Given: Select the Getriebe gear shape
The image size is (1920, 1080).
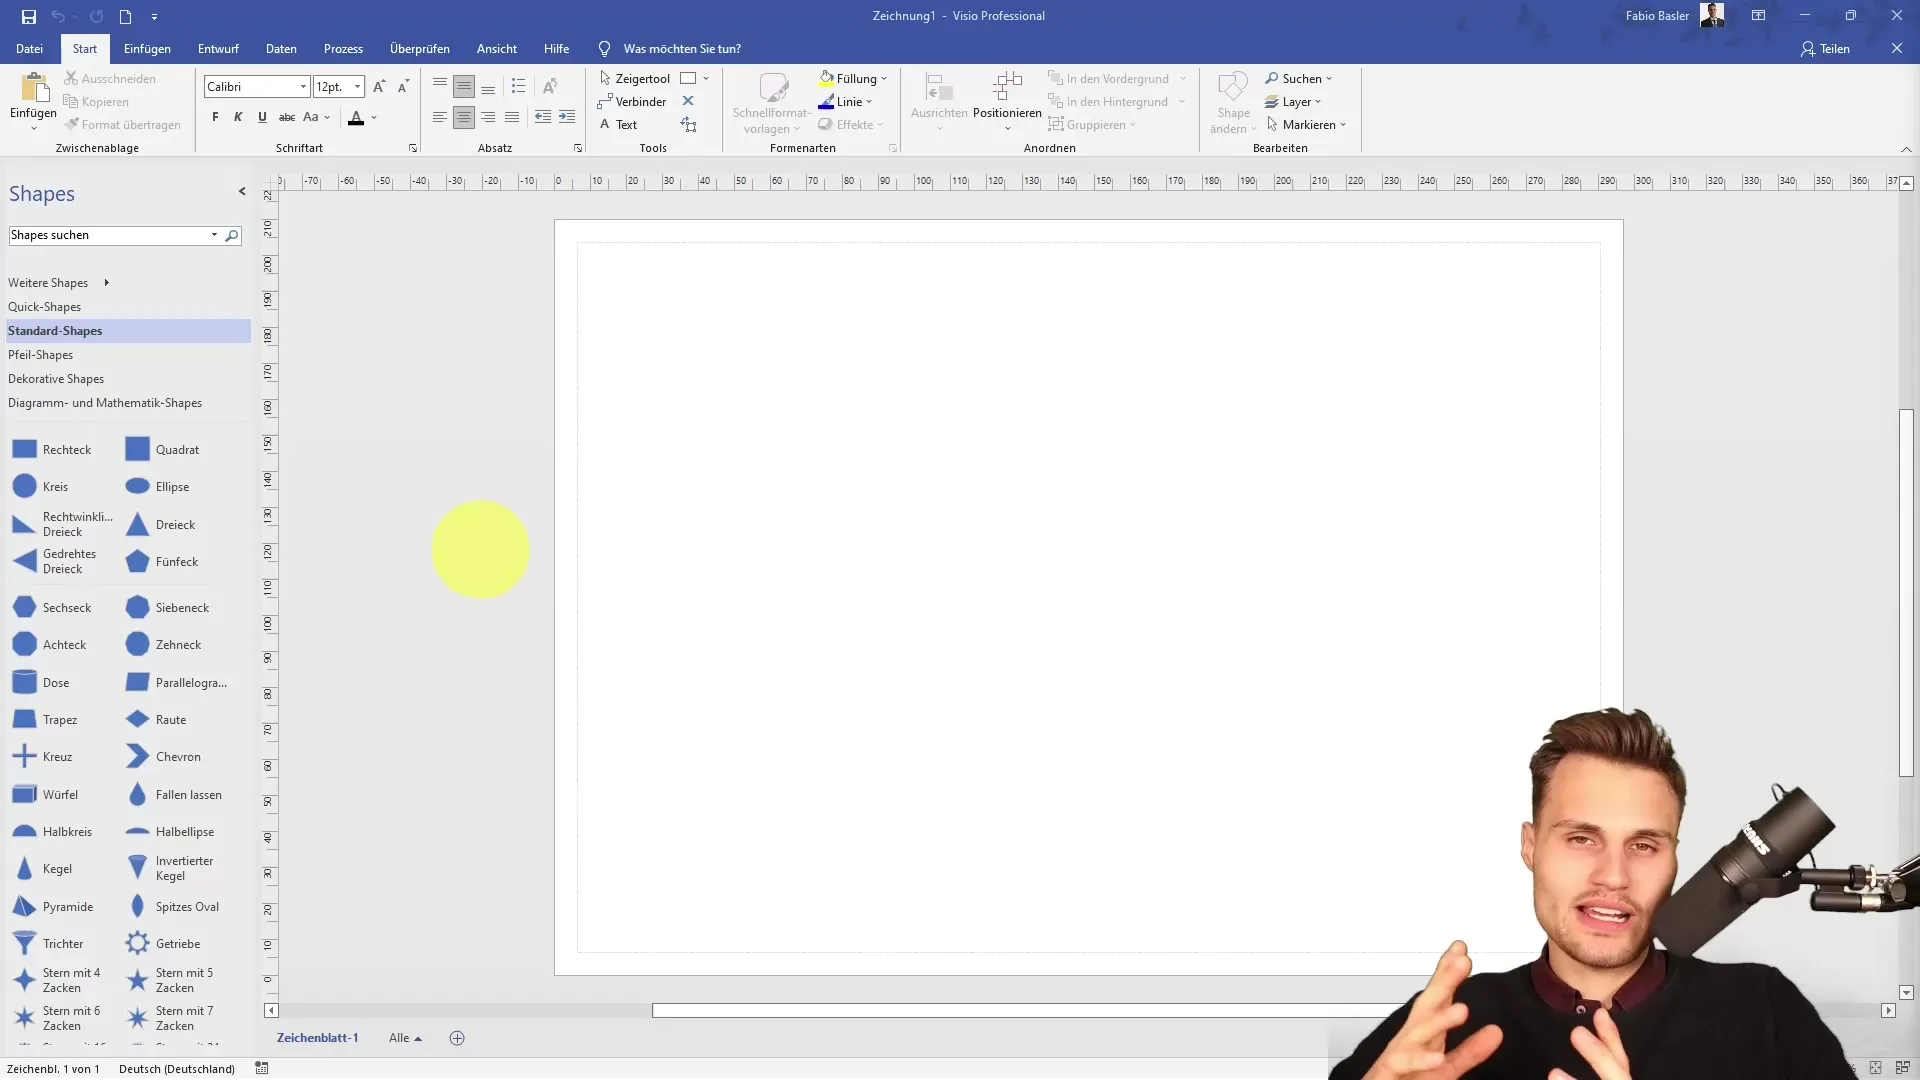Looking at the screenshot, I should (163, 944).
